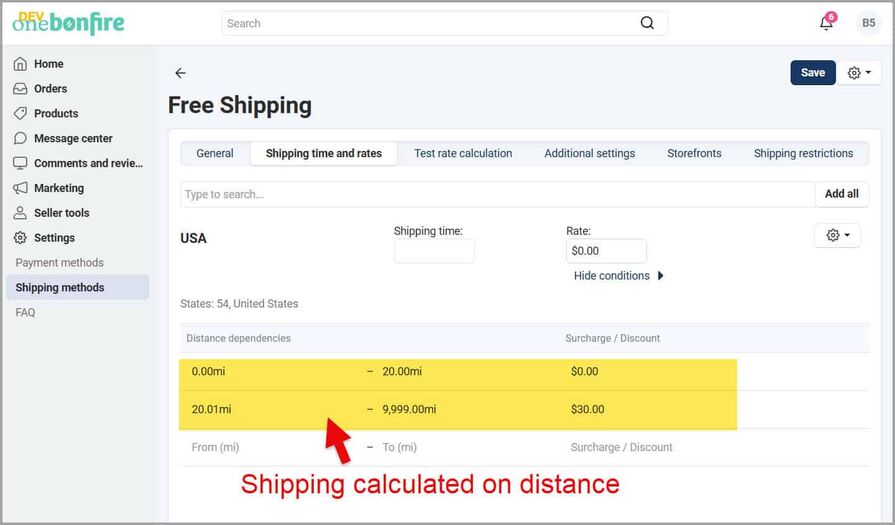The height and width of the screenshot is (525, 895).
Task: Click the Message center chat icon
Action: [20, 139]
